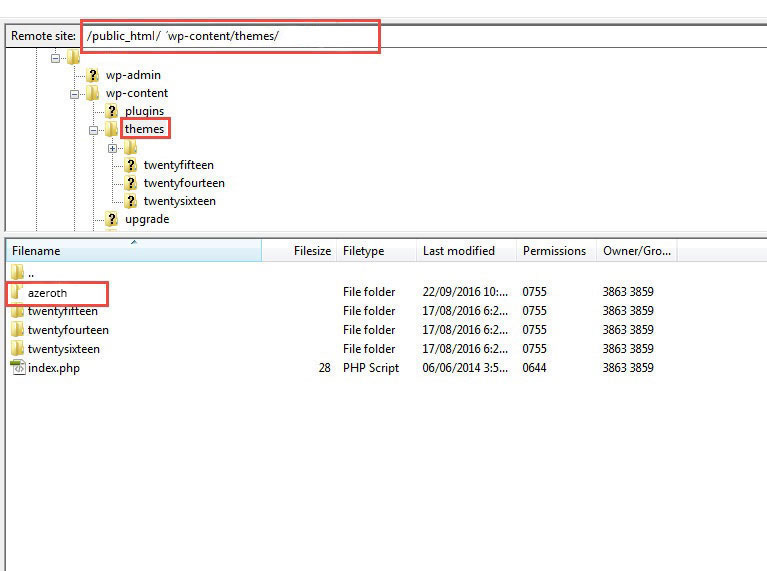Click the index.php script file icon
The image size is (767, 571).
click(x=18, y=367)
